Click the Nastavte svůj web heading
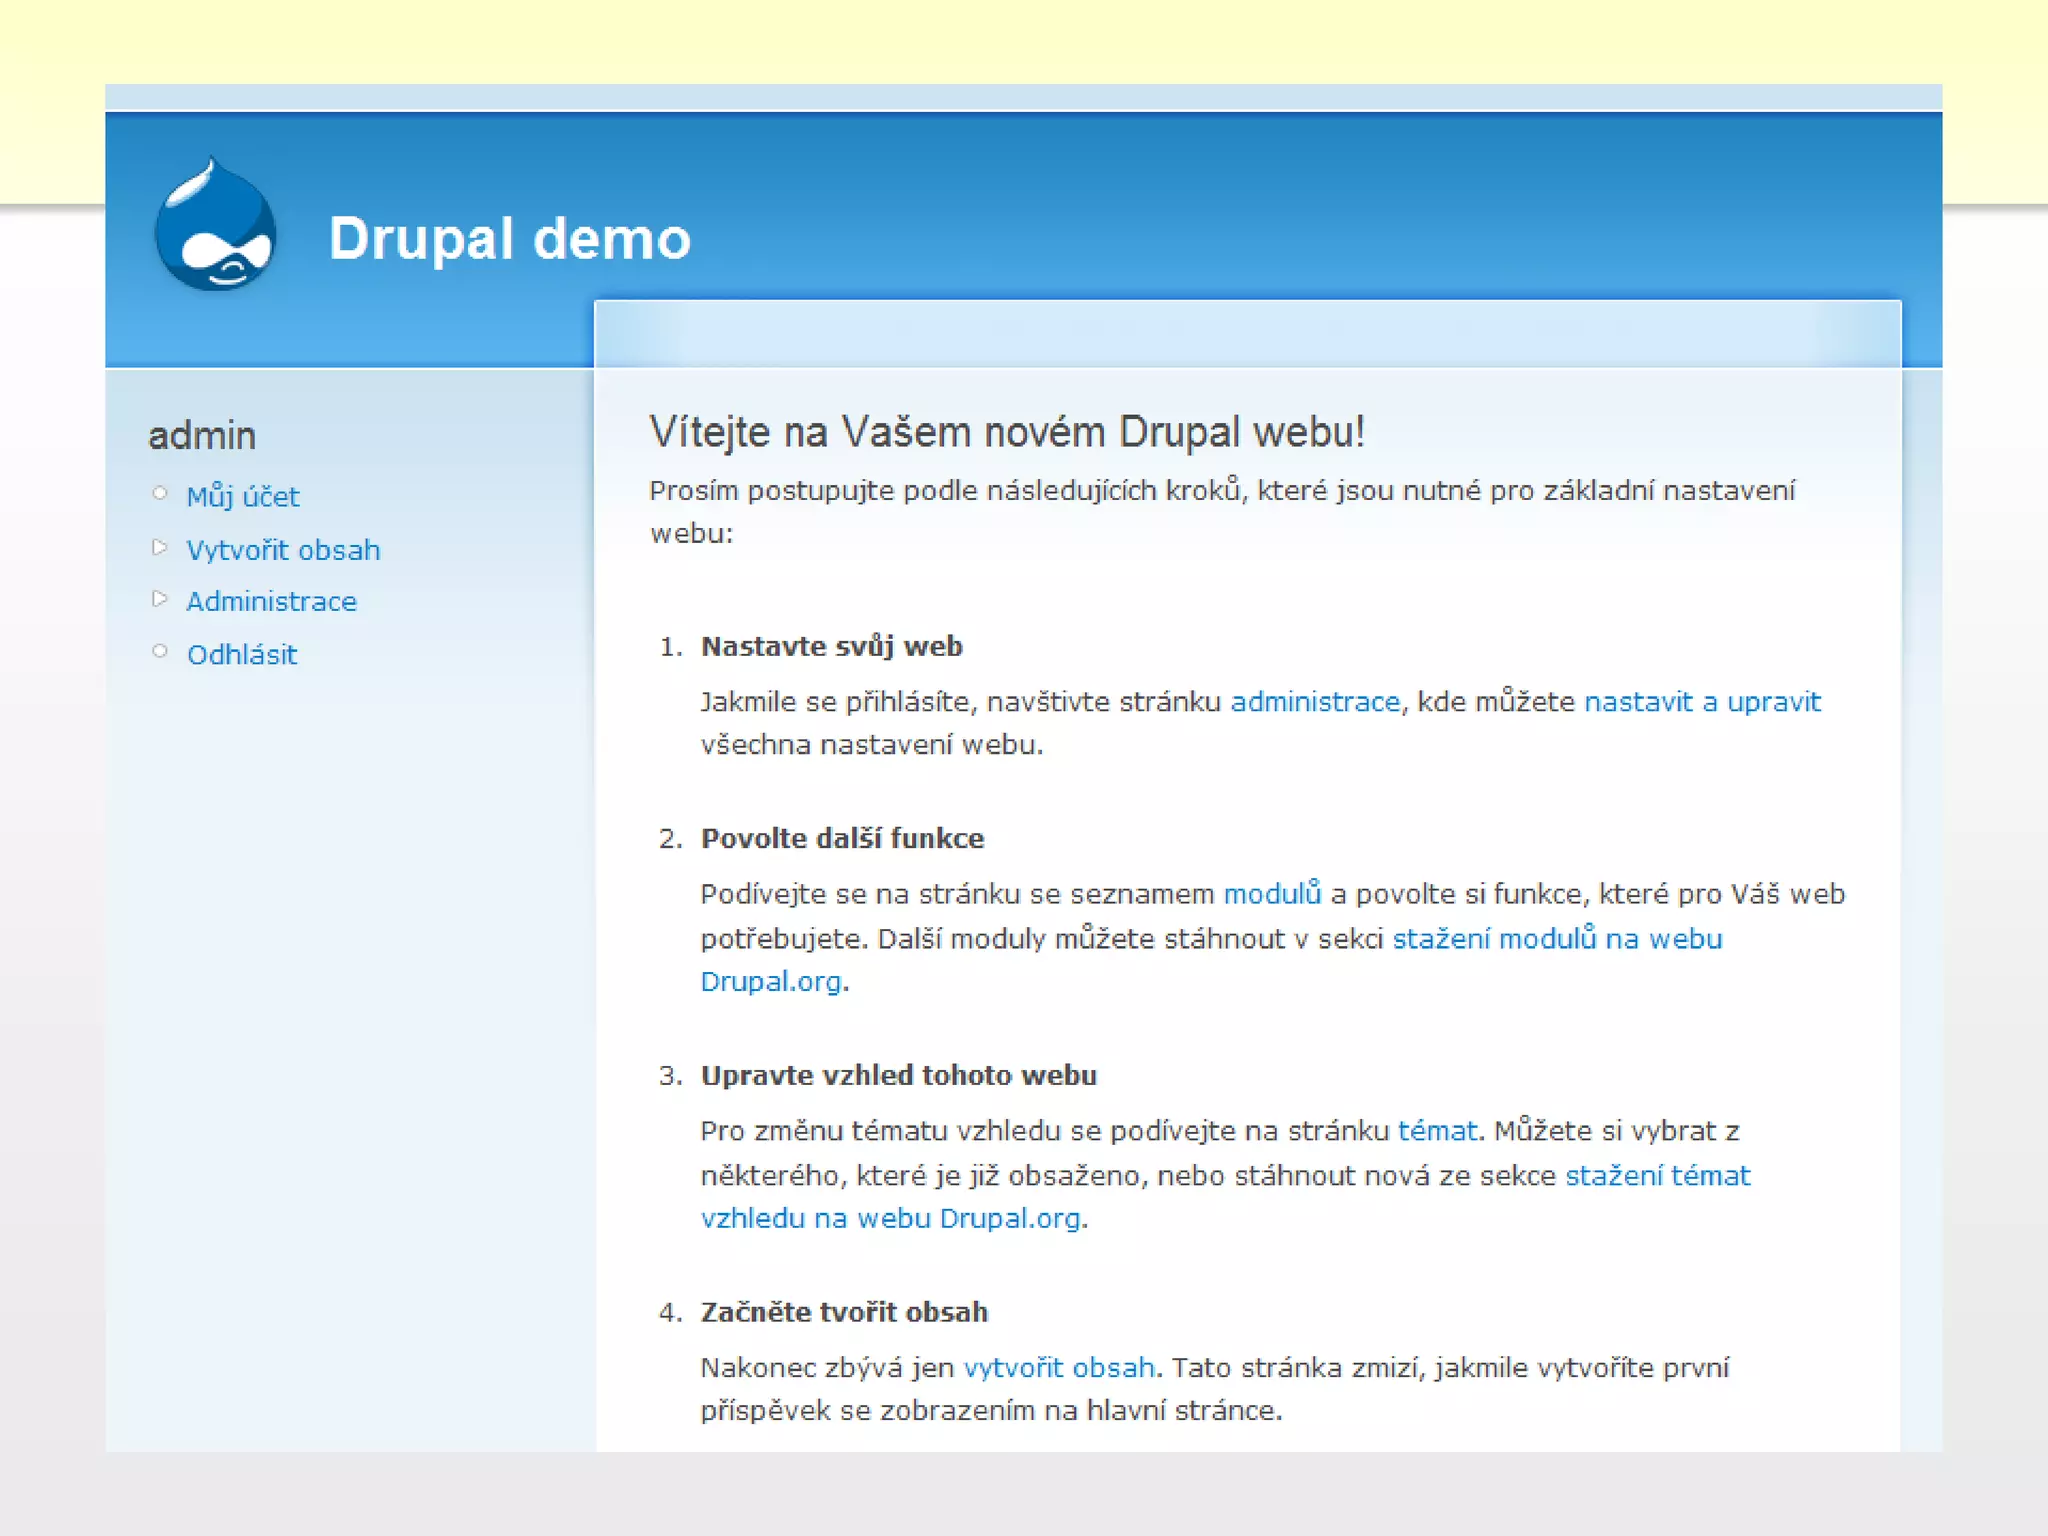This screenshot has width=2048, height=1536. [831, 646]
